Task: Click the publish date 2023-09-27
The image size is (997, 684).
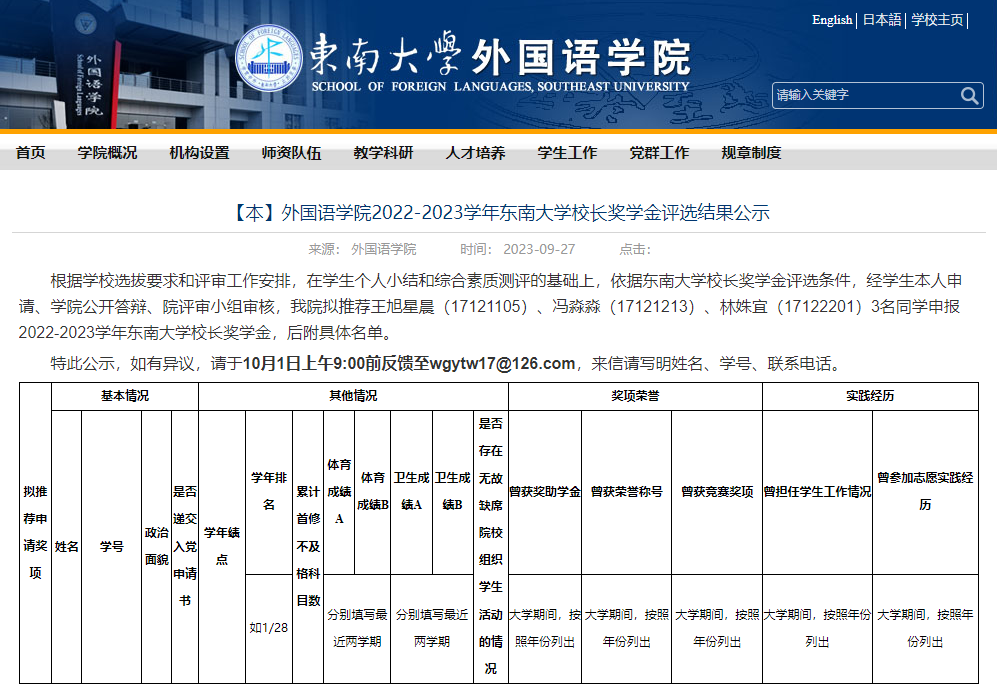Action: 539,249
